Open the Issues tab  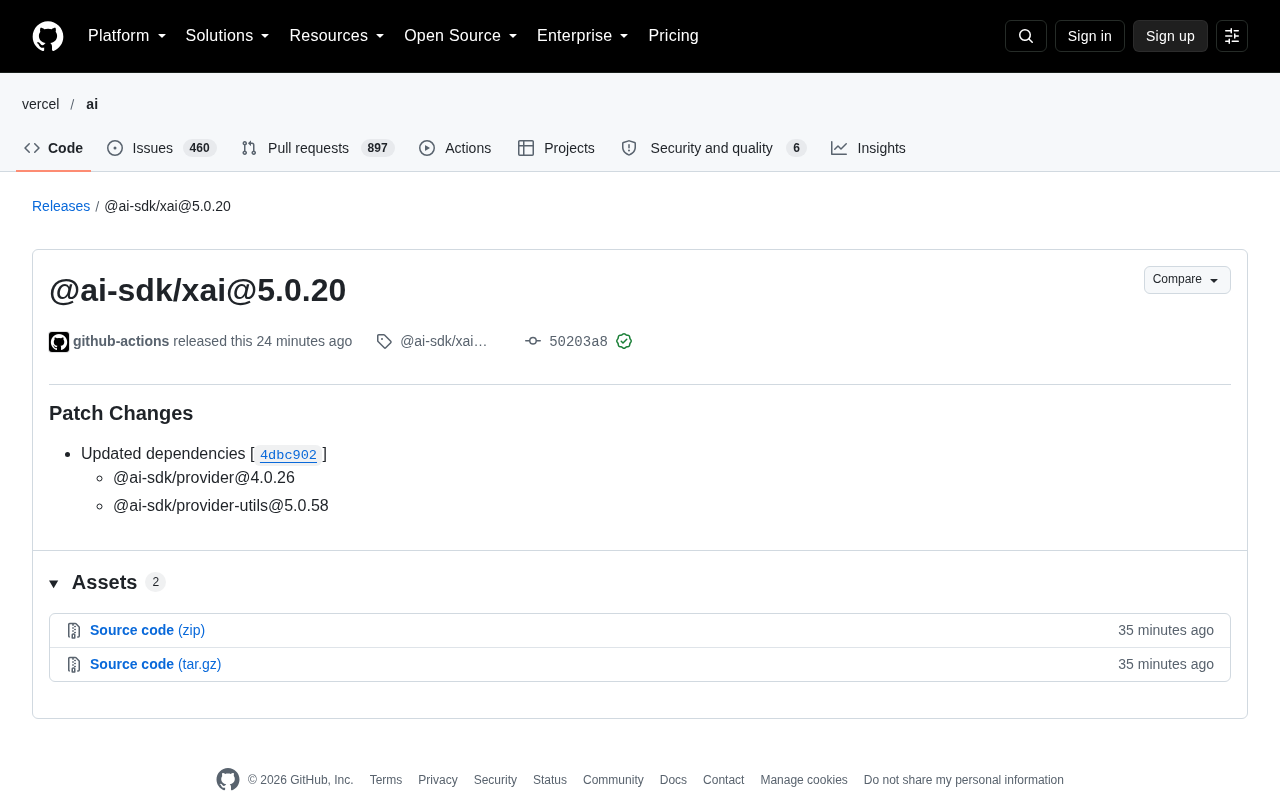point(162,148)
